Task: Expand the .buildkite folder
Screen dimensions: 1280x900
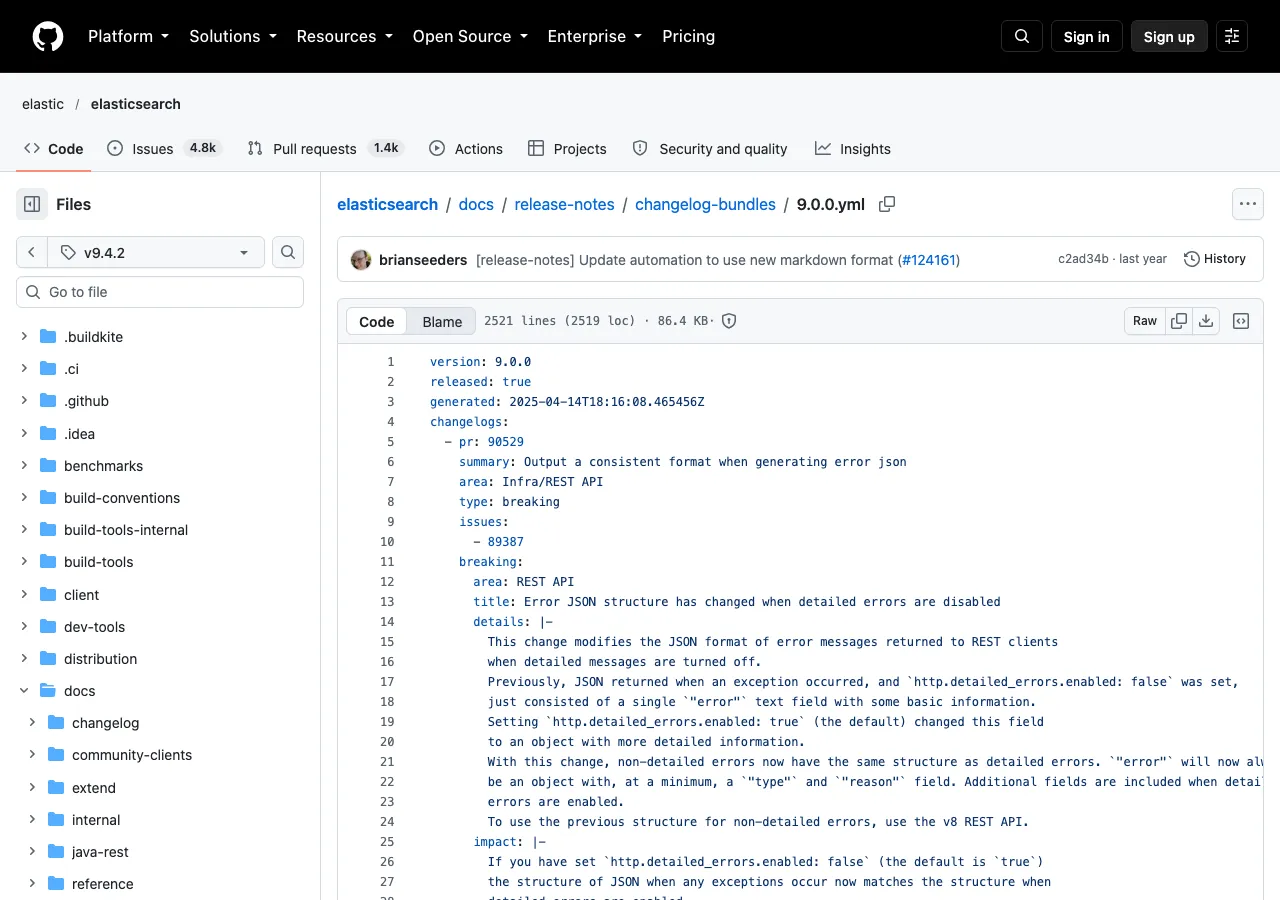Action: coord(24,336)
